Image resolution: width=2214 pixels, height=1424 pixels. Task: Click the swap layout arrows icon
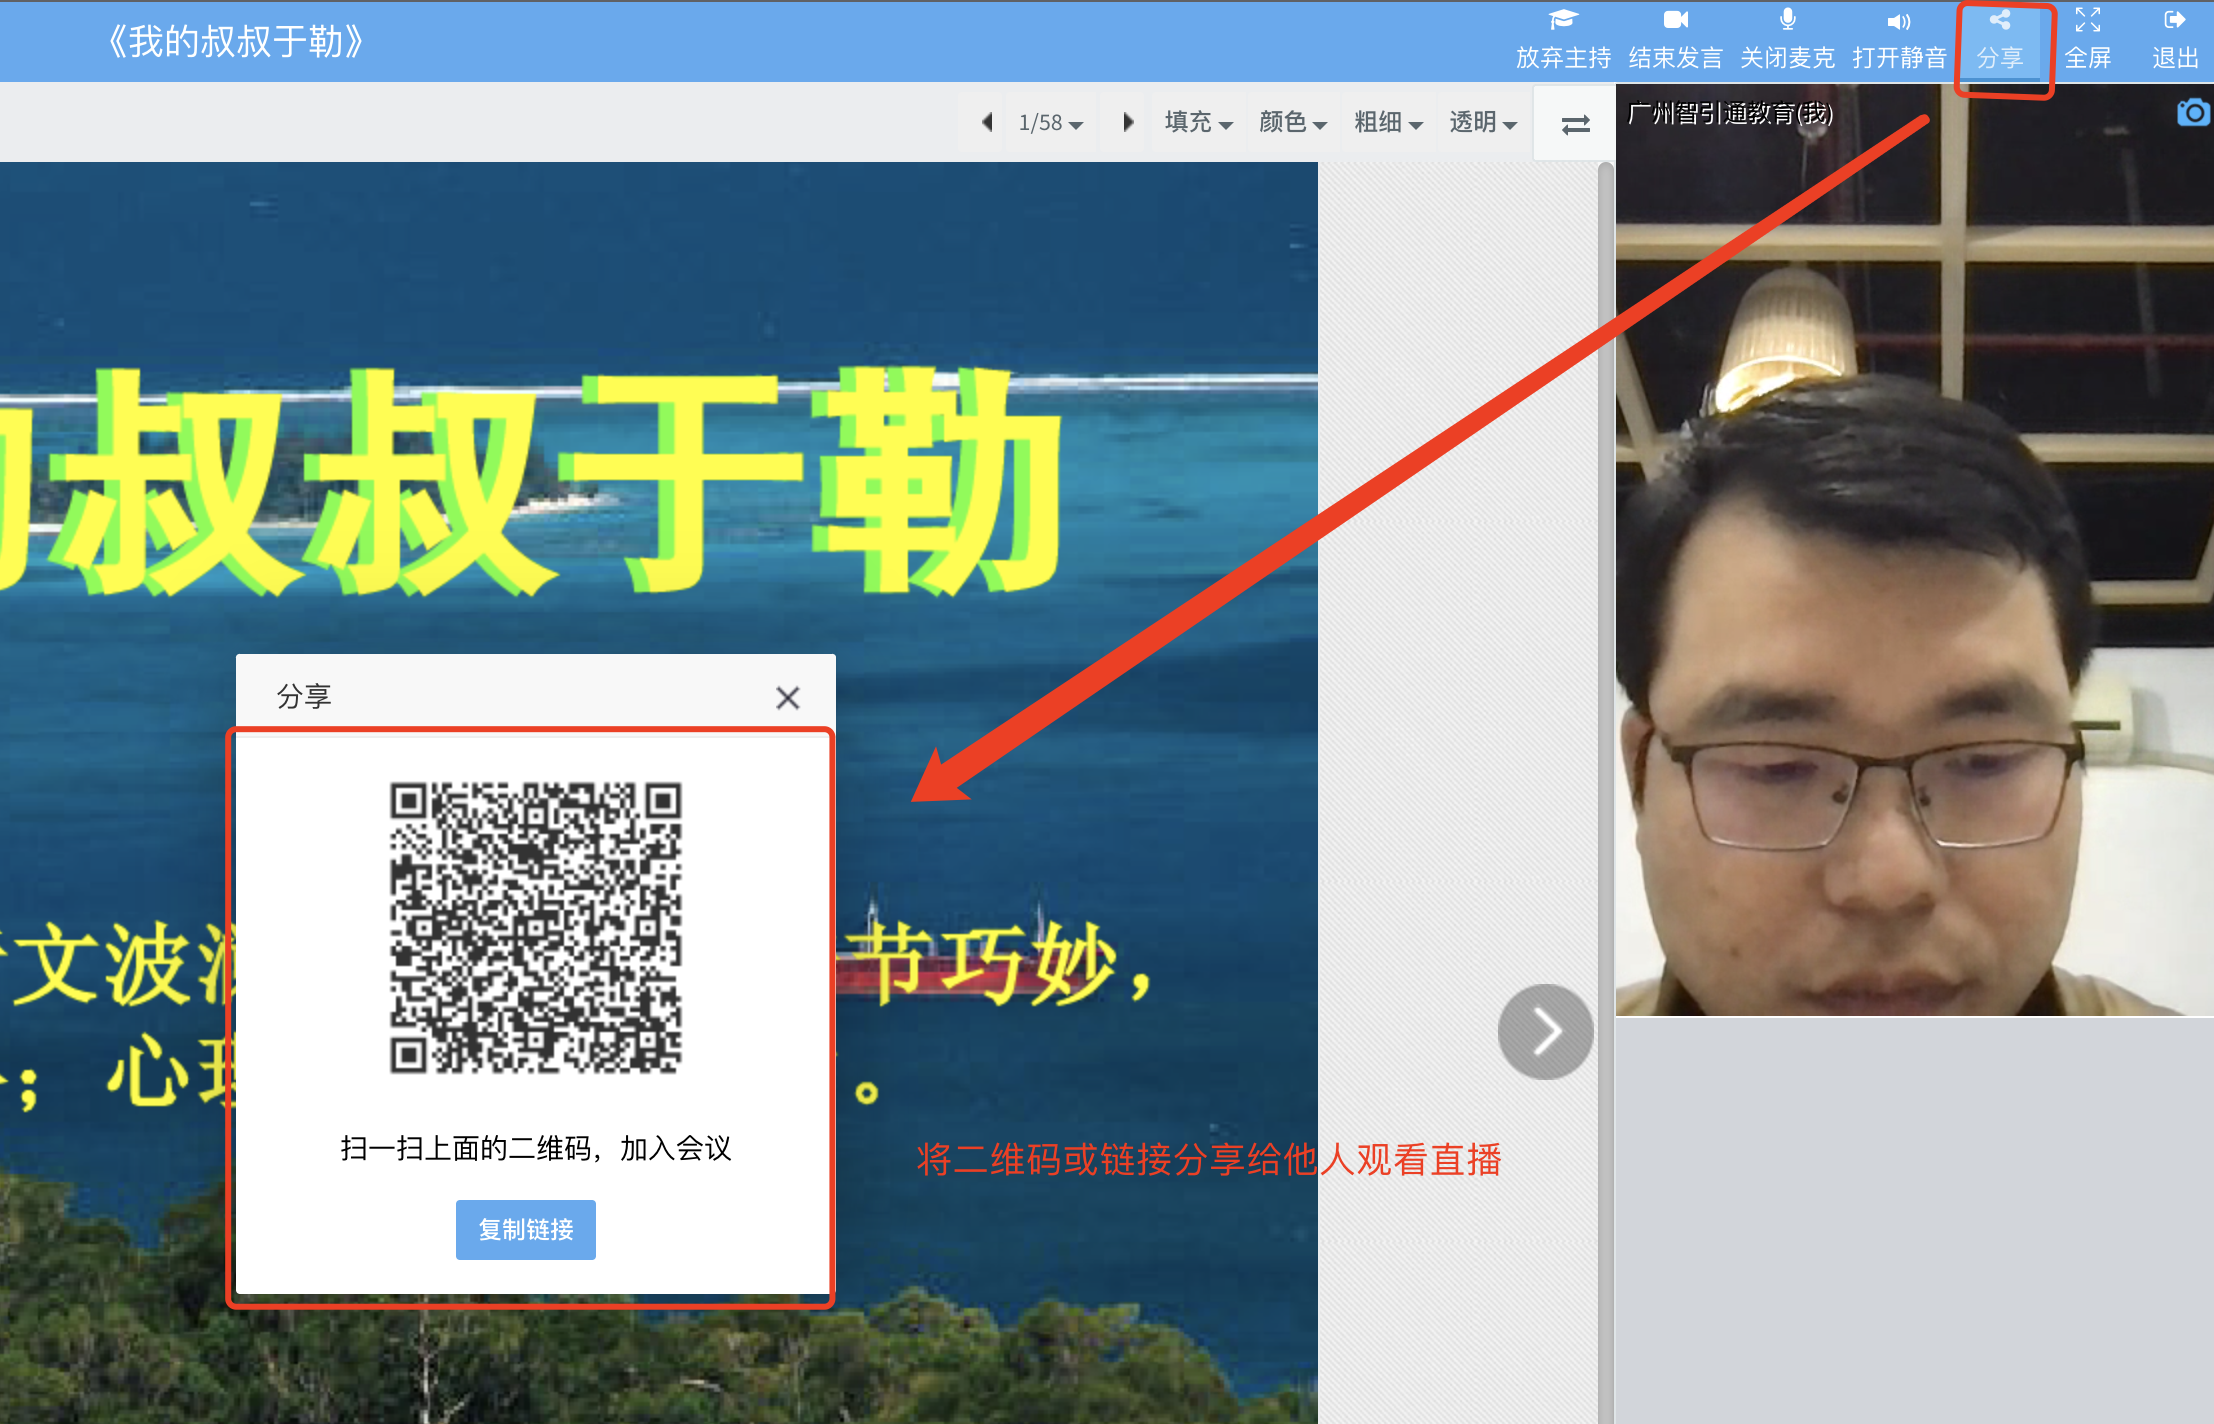(1575, 124)
